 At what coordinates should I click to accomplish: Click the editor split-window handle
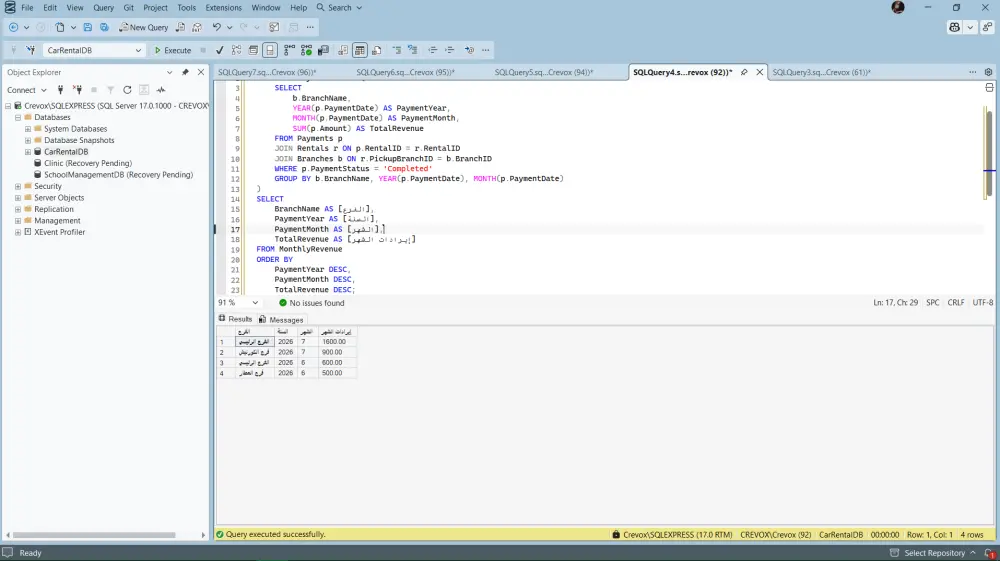989,87
